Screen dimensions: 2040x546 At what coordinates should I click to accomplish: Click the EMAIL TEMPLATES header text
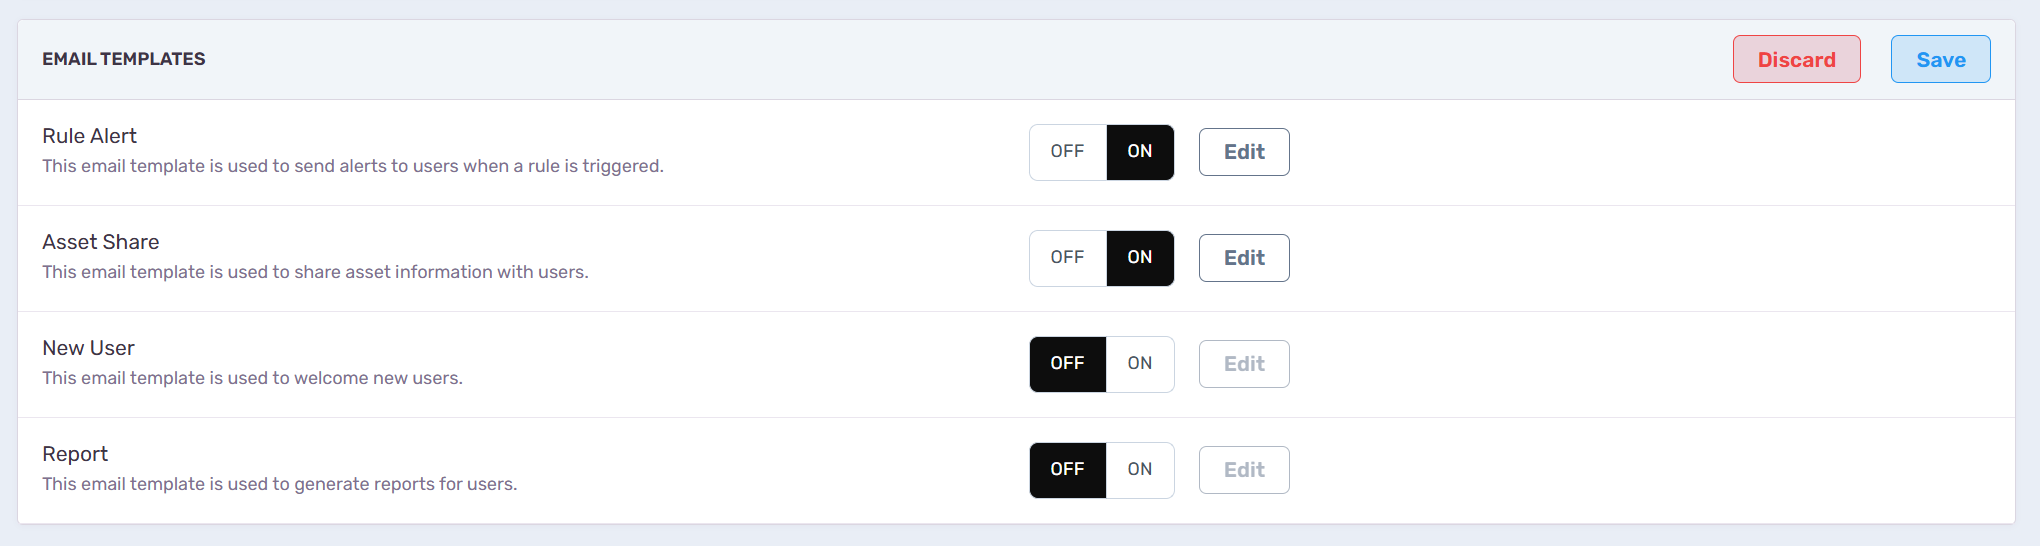pyautogui.click(x=123, y=59)
